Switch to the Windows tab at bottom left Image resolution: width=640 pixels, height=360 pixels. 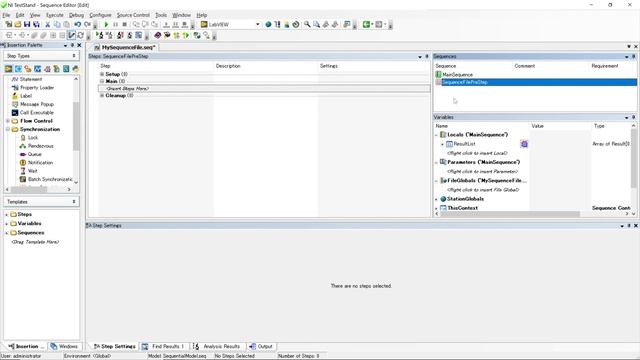[64, 346]
